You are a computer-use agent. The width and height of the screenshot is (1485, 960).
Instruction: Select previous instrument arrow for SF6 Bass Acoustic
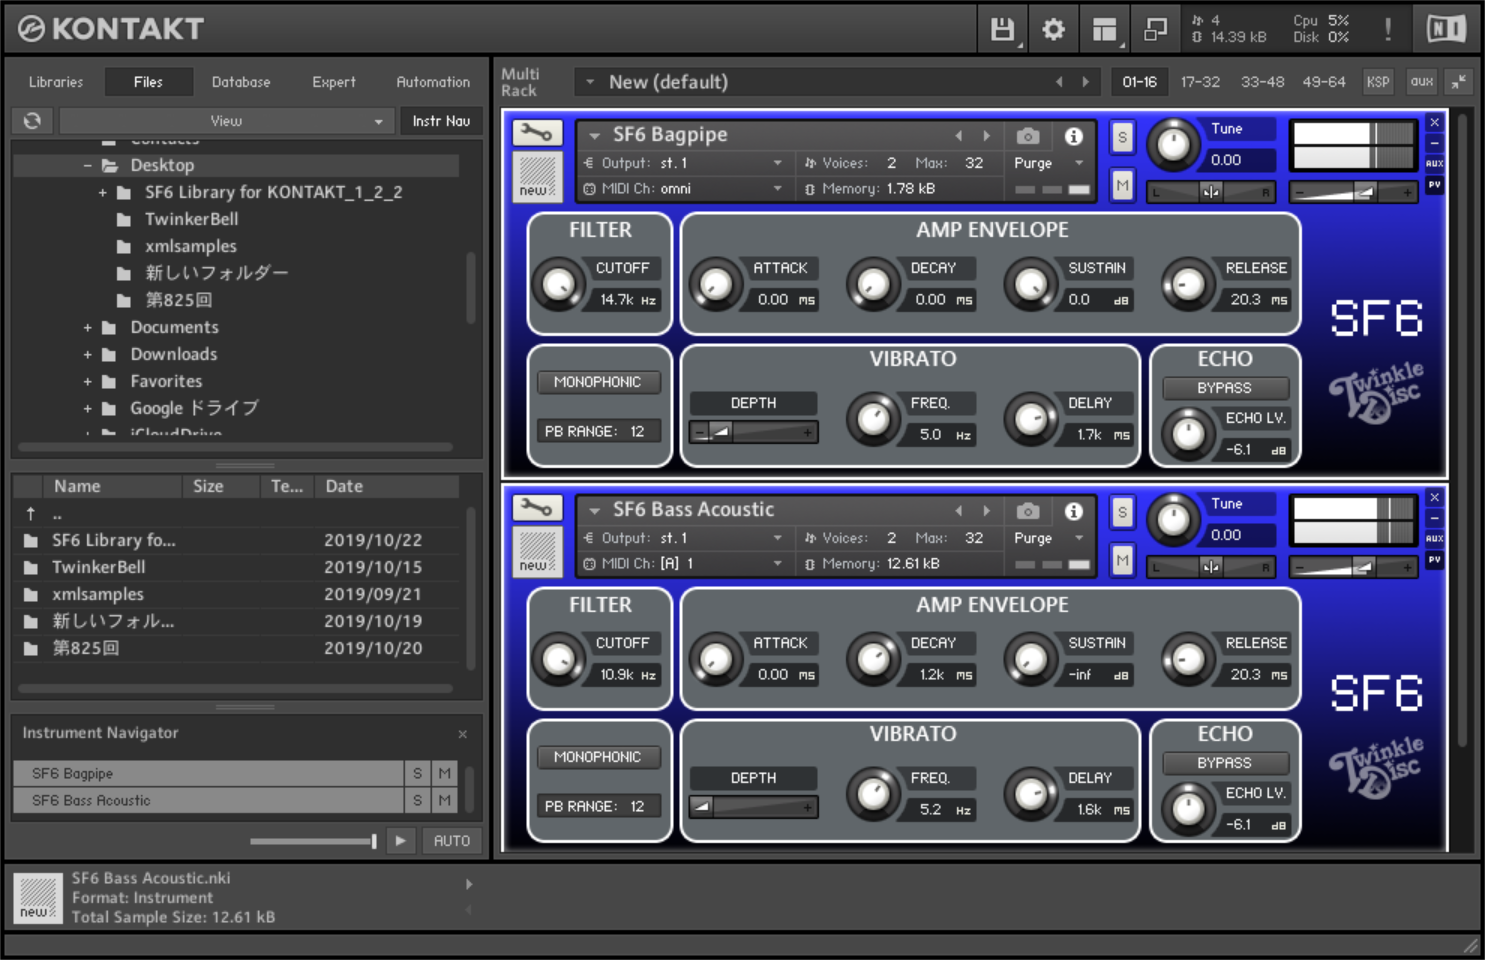[x=958, y=511]
